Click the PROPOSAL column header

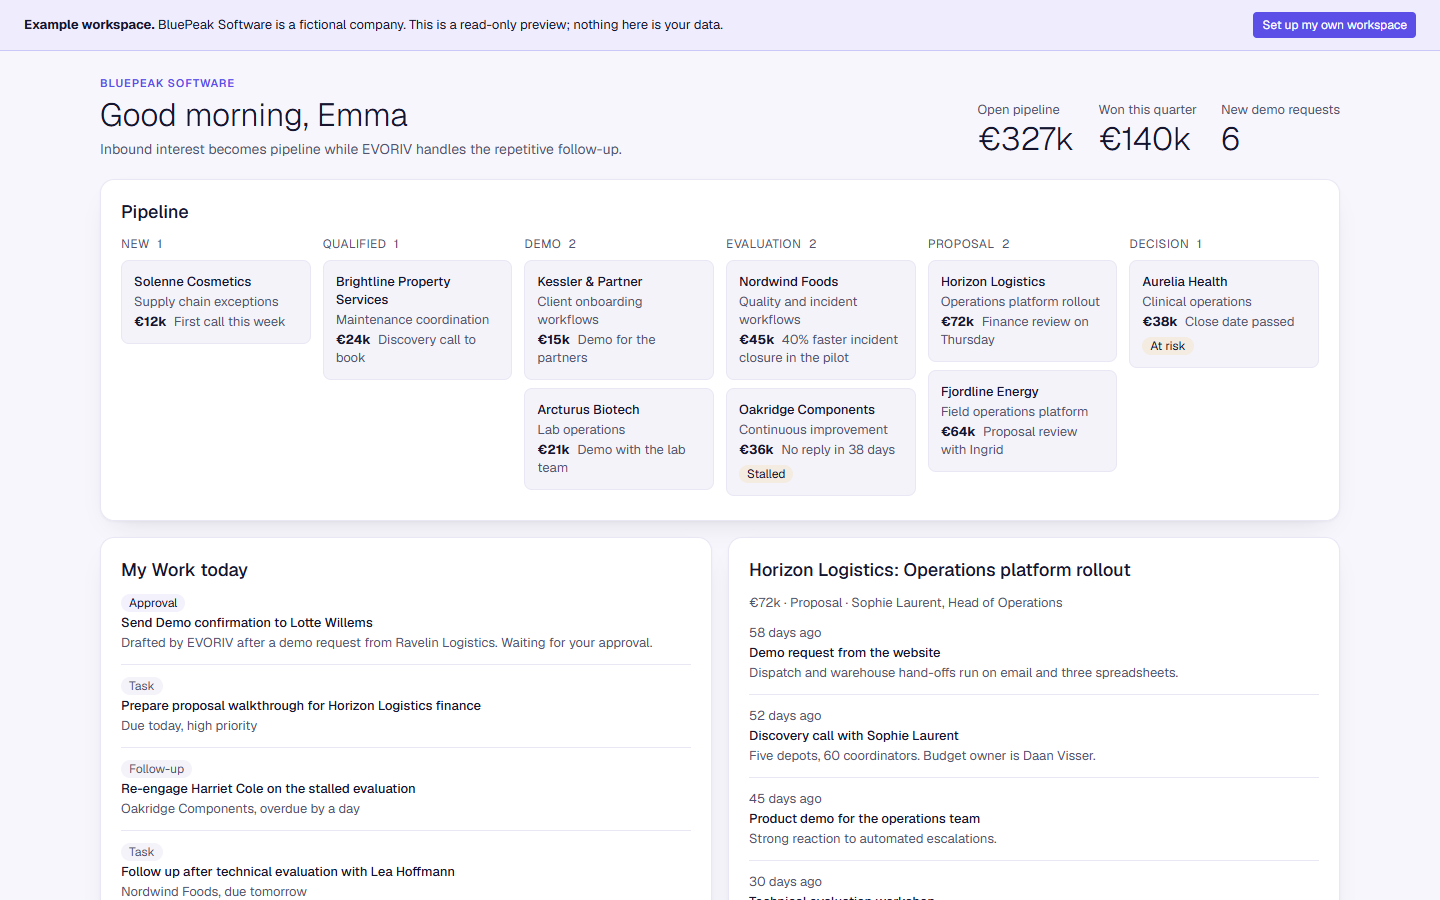pos(969,244)
